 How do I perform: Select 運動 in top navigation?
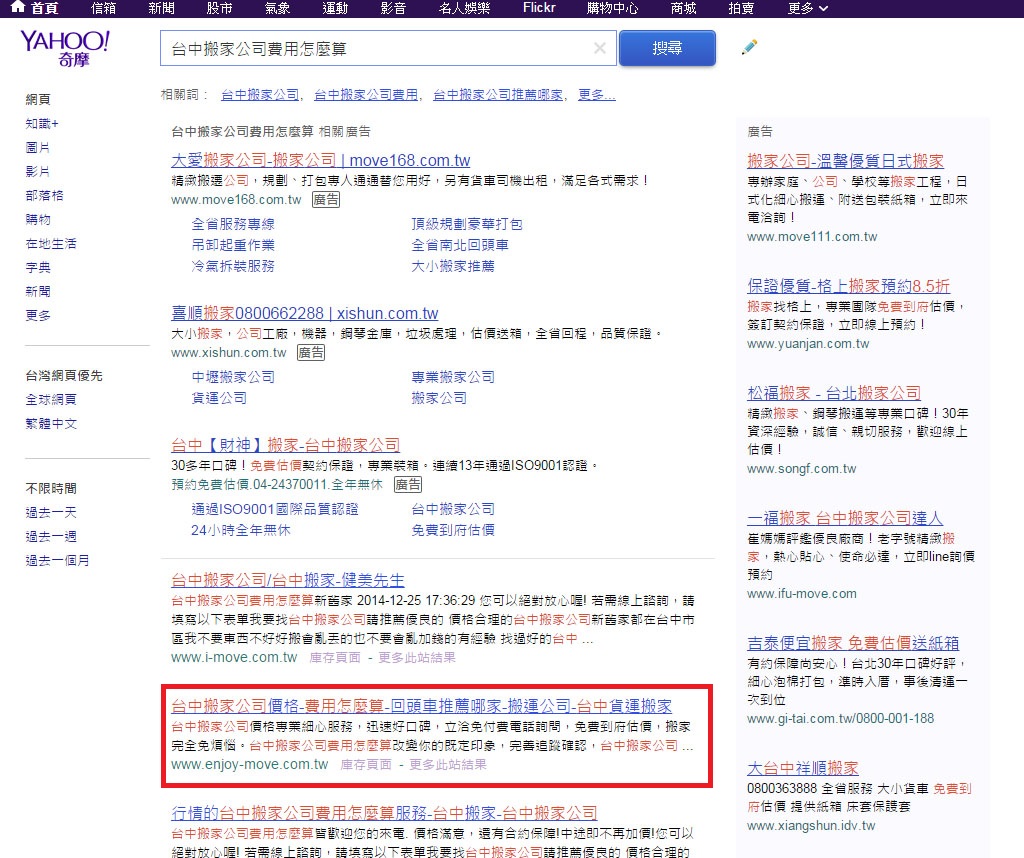tap(335, 8)
